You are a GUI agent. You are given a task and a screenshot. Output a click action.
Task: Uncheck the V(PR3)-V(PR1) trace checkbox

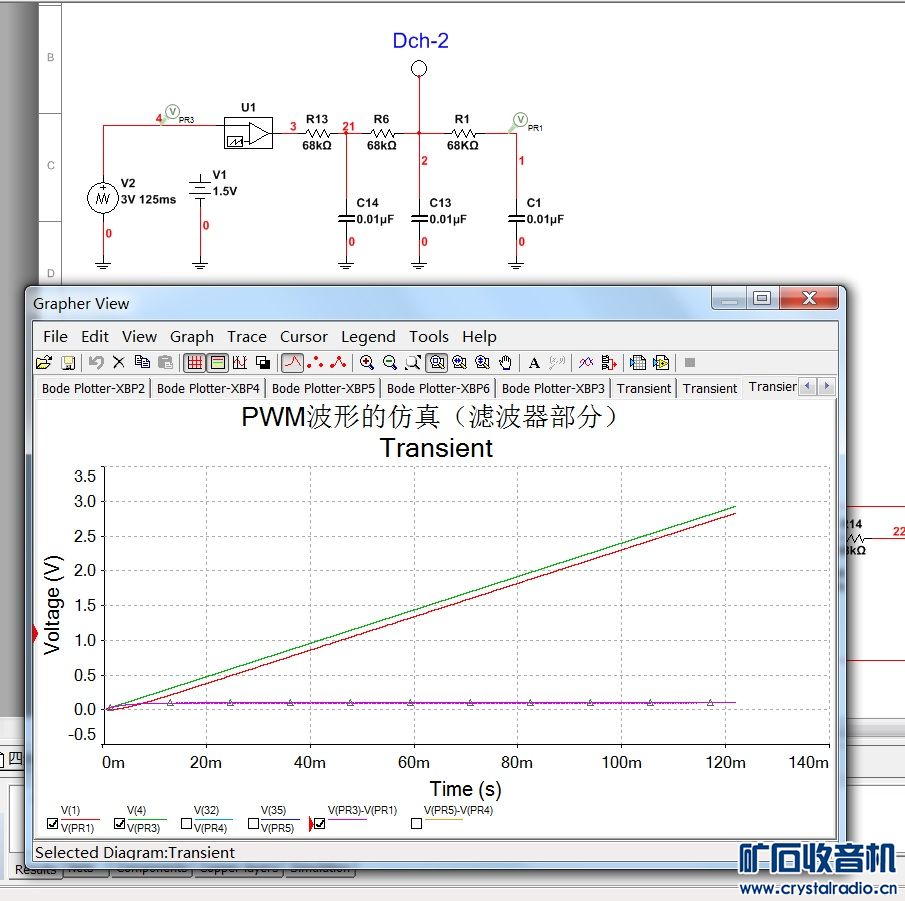320,824
